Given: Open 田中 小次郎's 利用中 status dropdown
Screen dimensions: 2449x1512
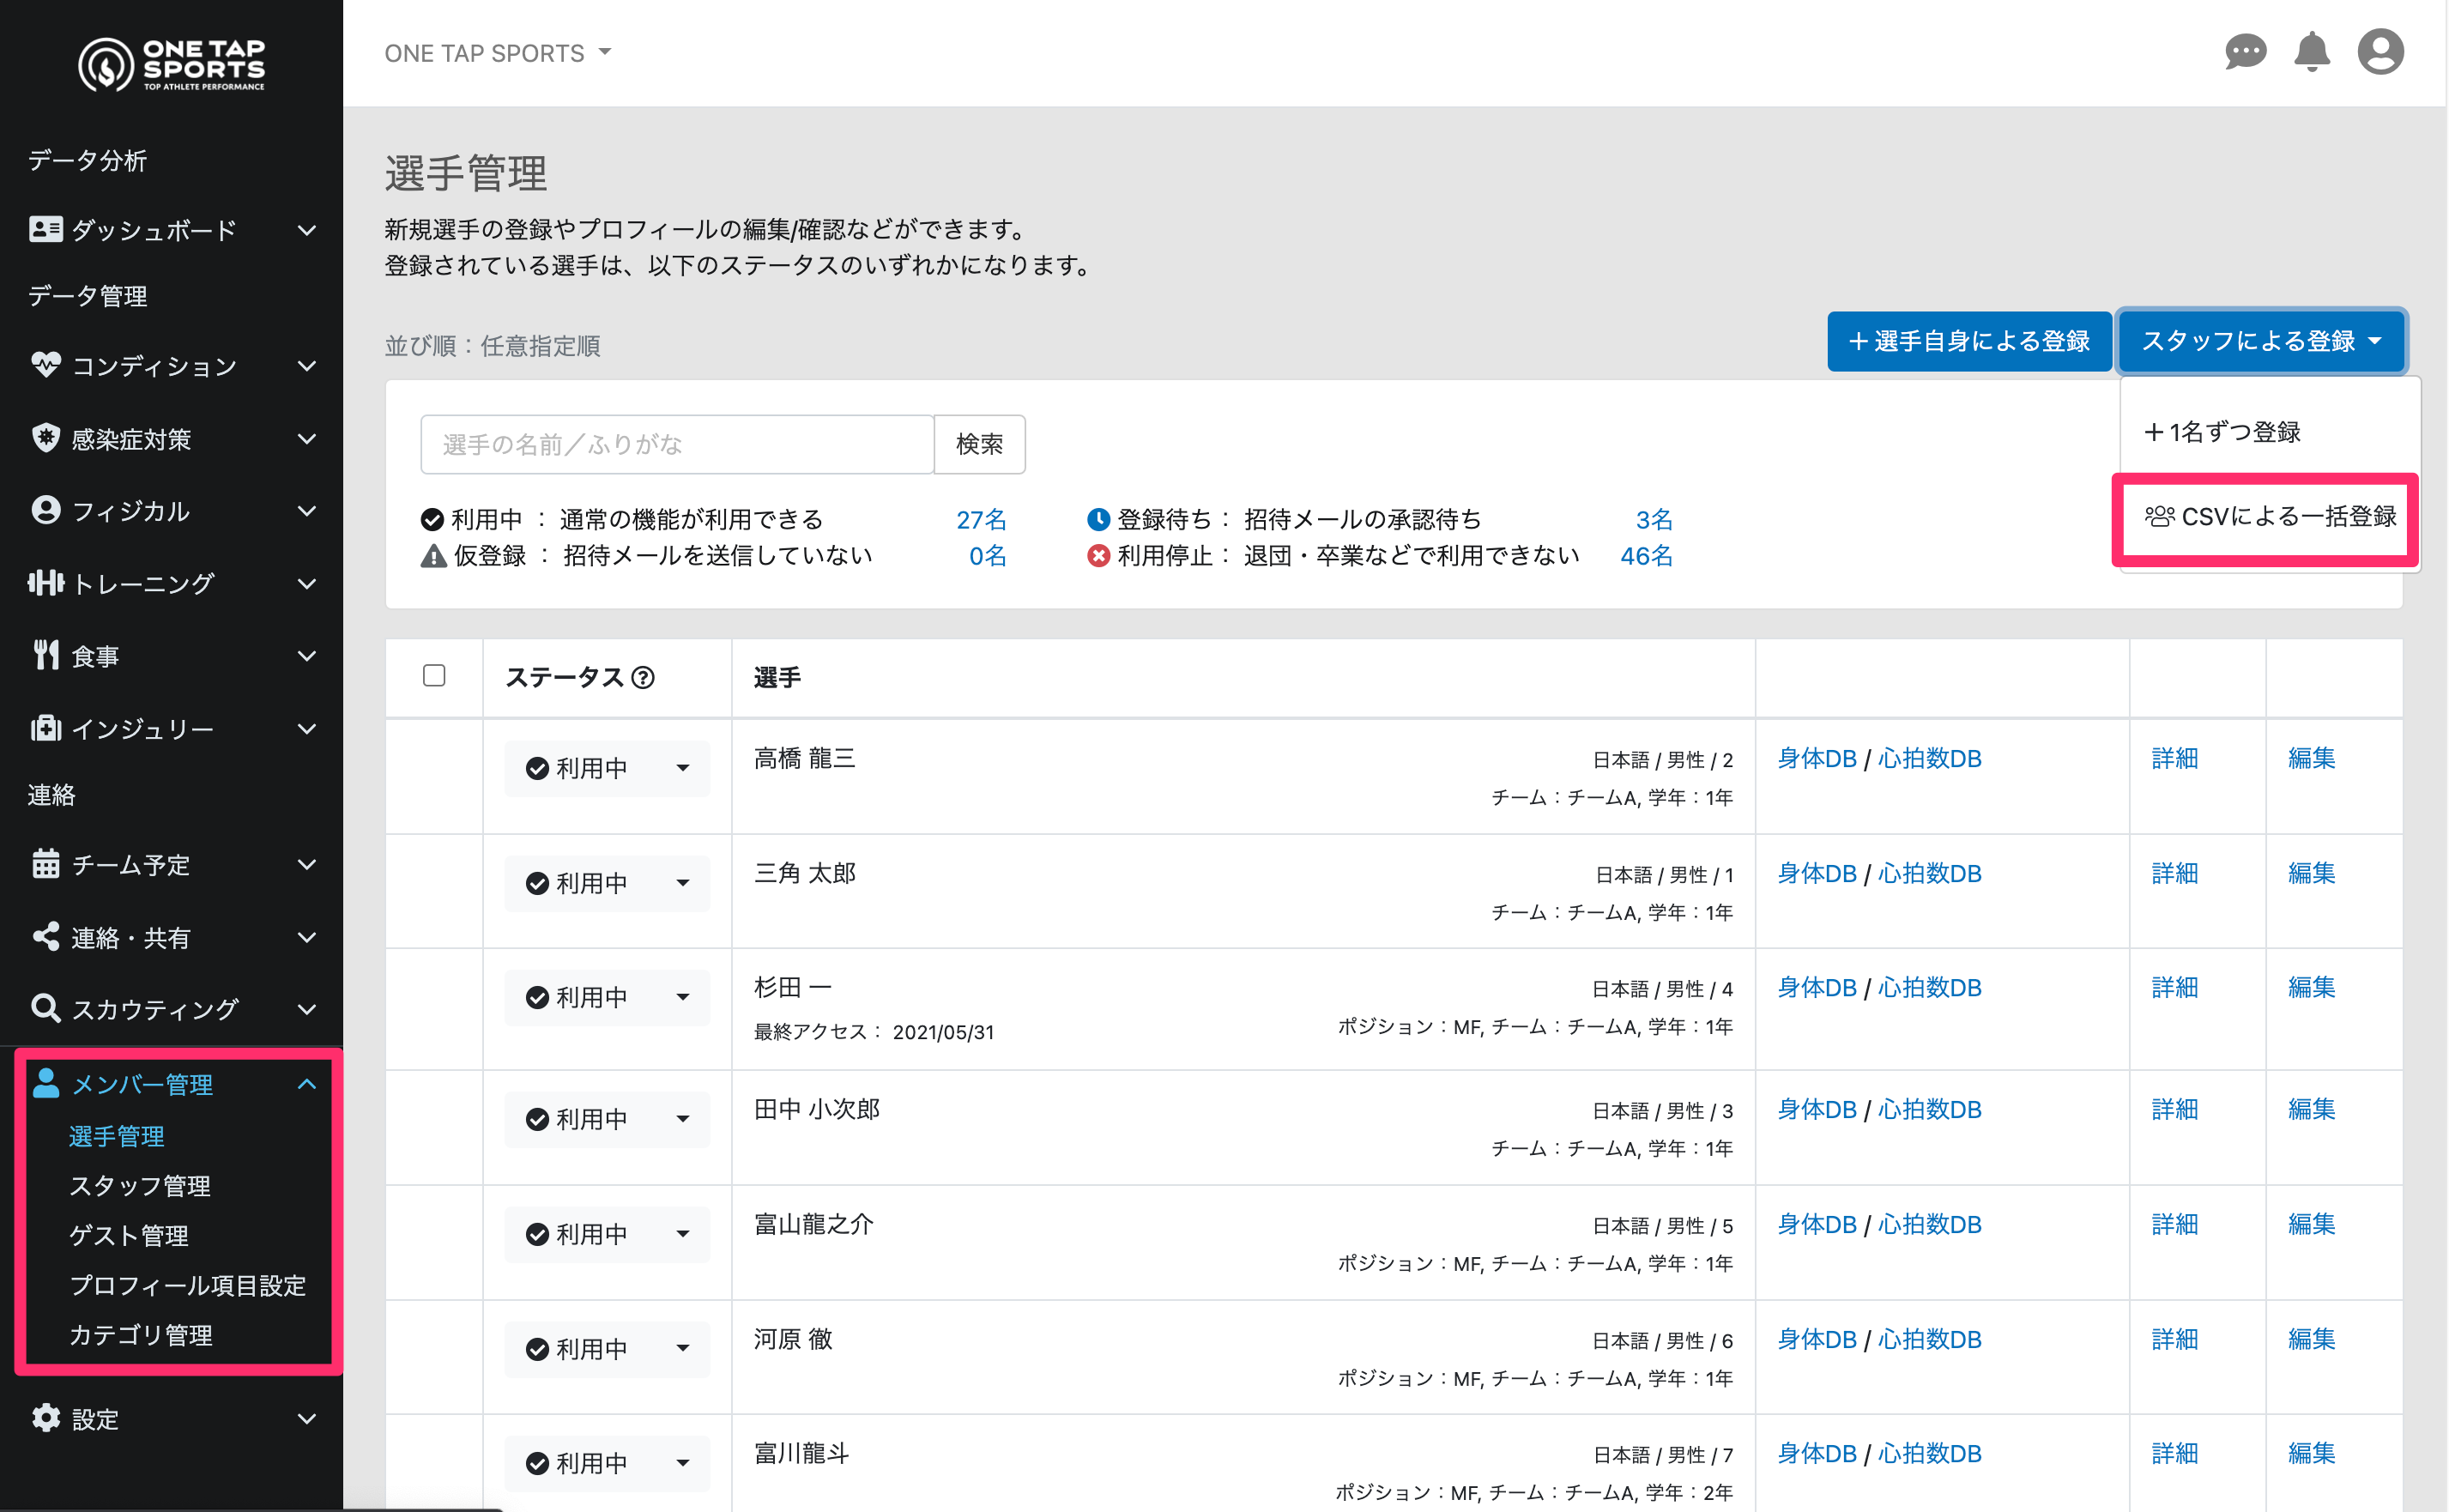Looking at the screenshot, I should tap(607, 1119).
